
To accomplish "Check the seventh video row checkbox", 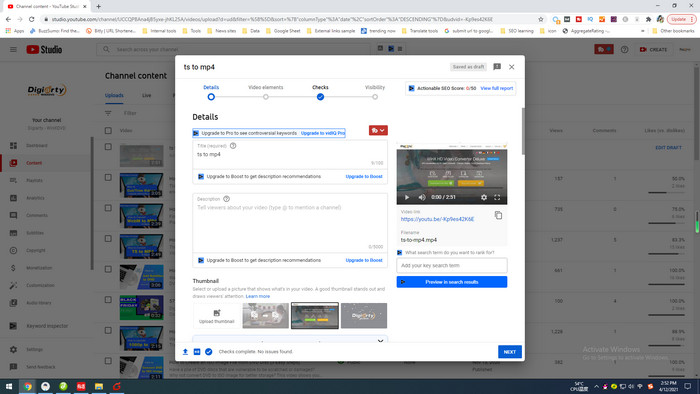I will 108,331.
